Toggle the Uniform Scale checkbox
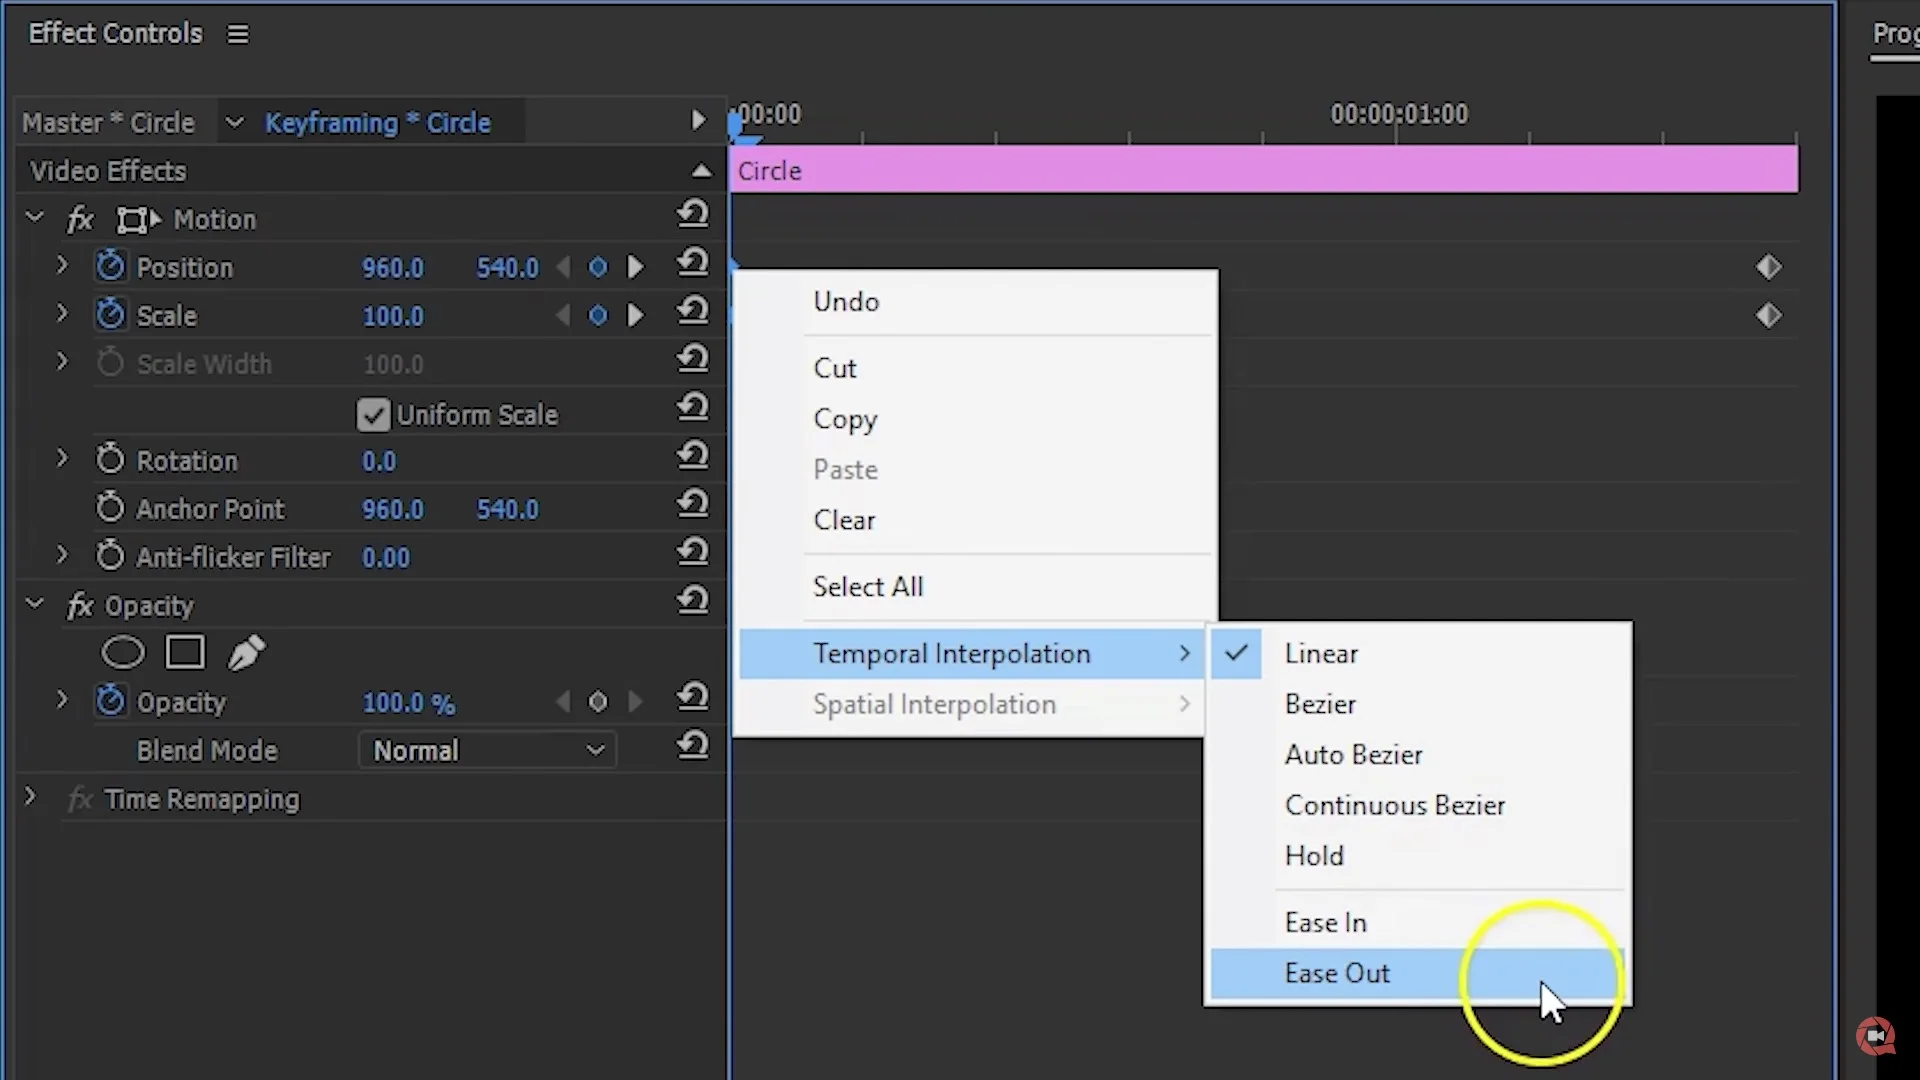Screen dimensions: 1920x1080 pyautogui.click(x=373, y=415)
